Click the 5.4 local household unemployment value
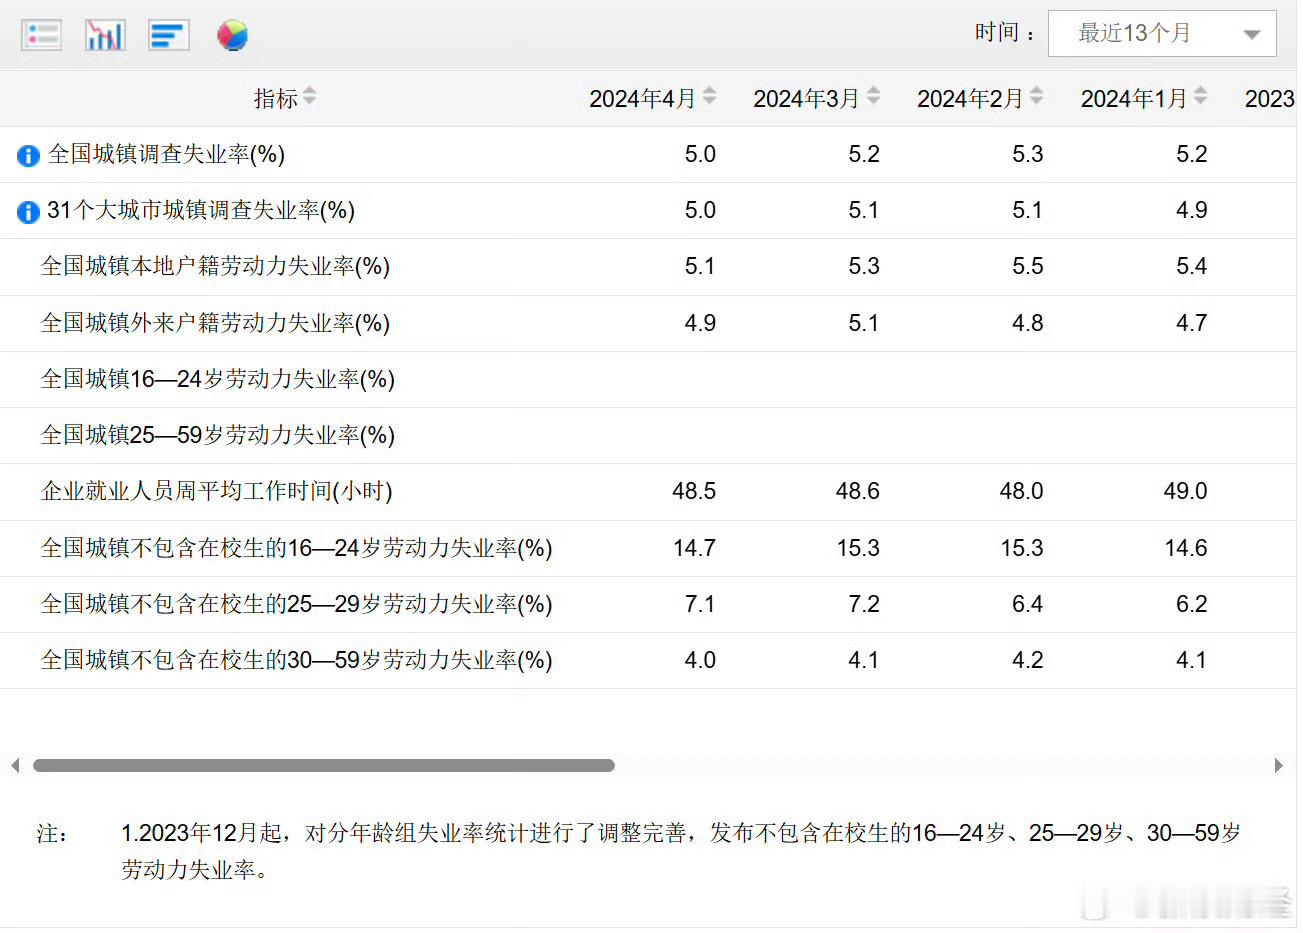The image size is (1303, 933). tap(1191, 266)
